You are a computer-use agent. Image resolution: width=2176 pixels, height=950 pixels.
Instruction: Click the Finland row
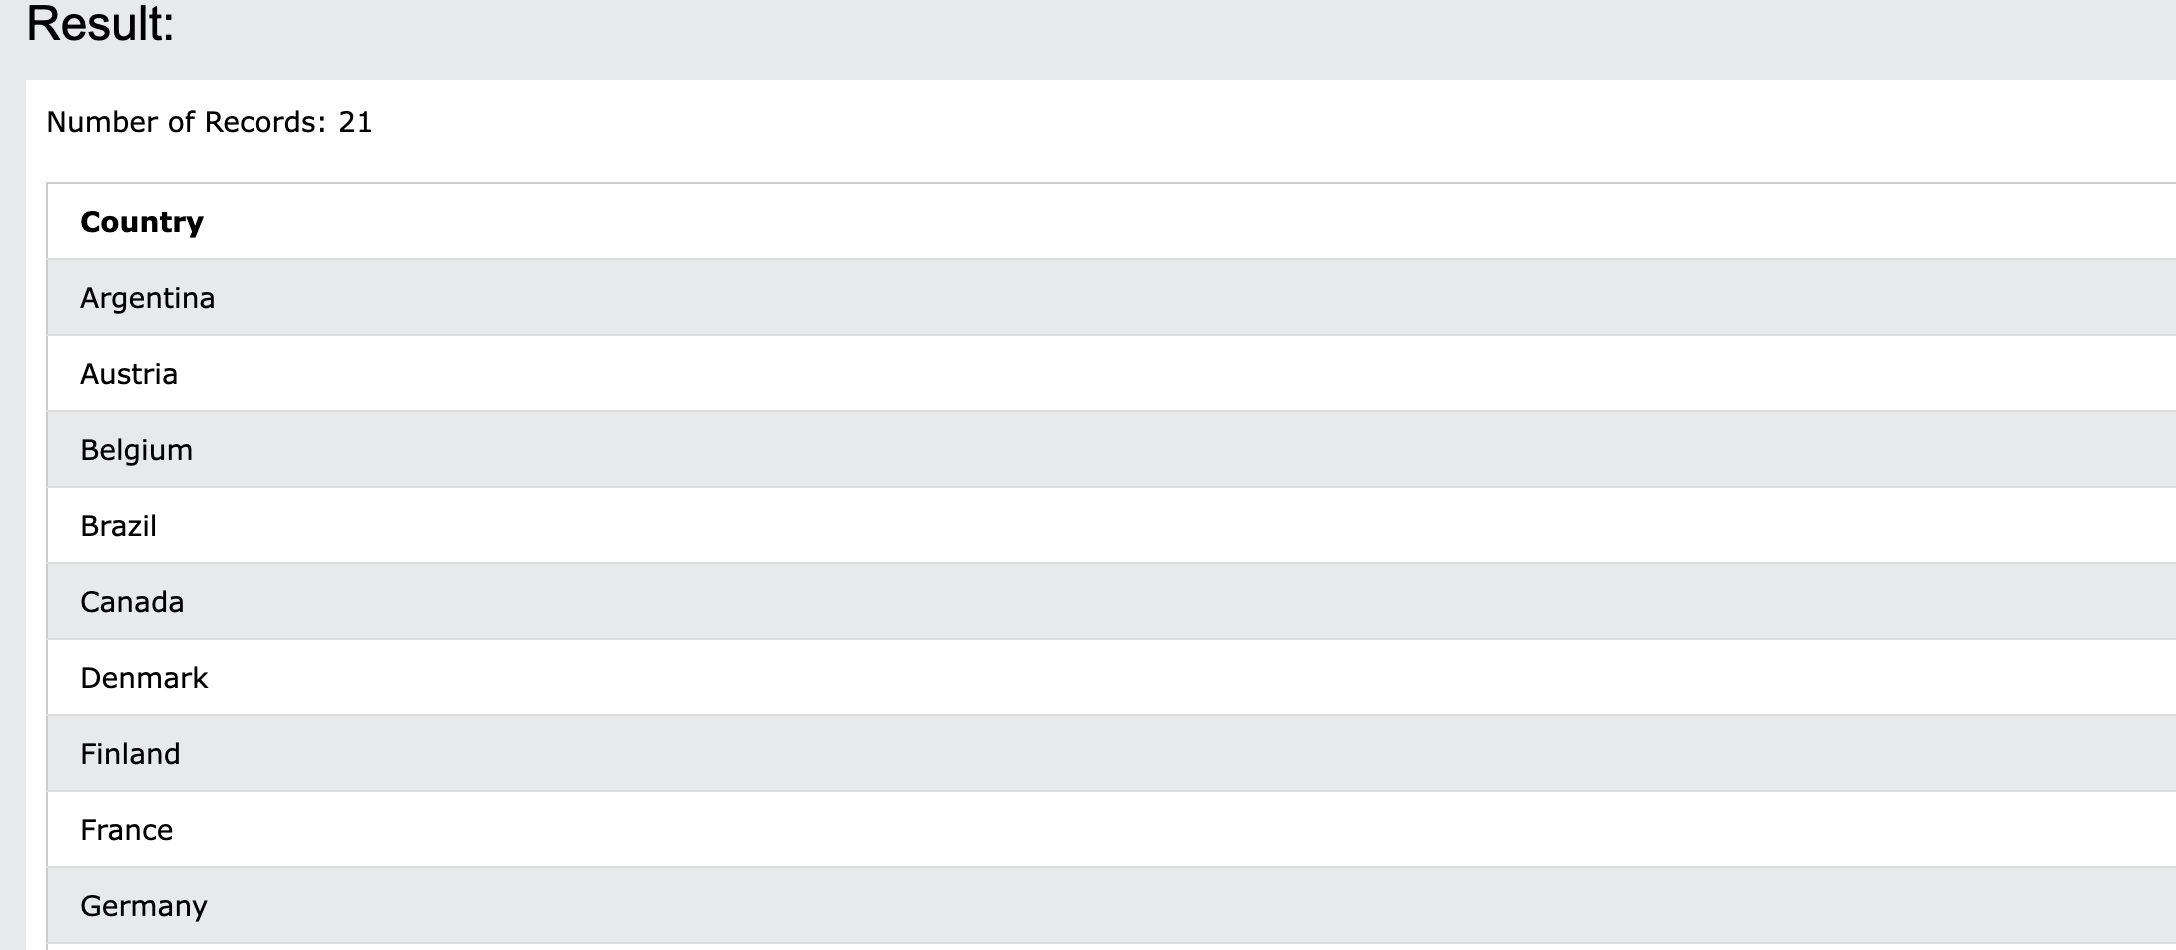click(x=130, y=754)
